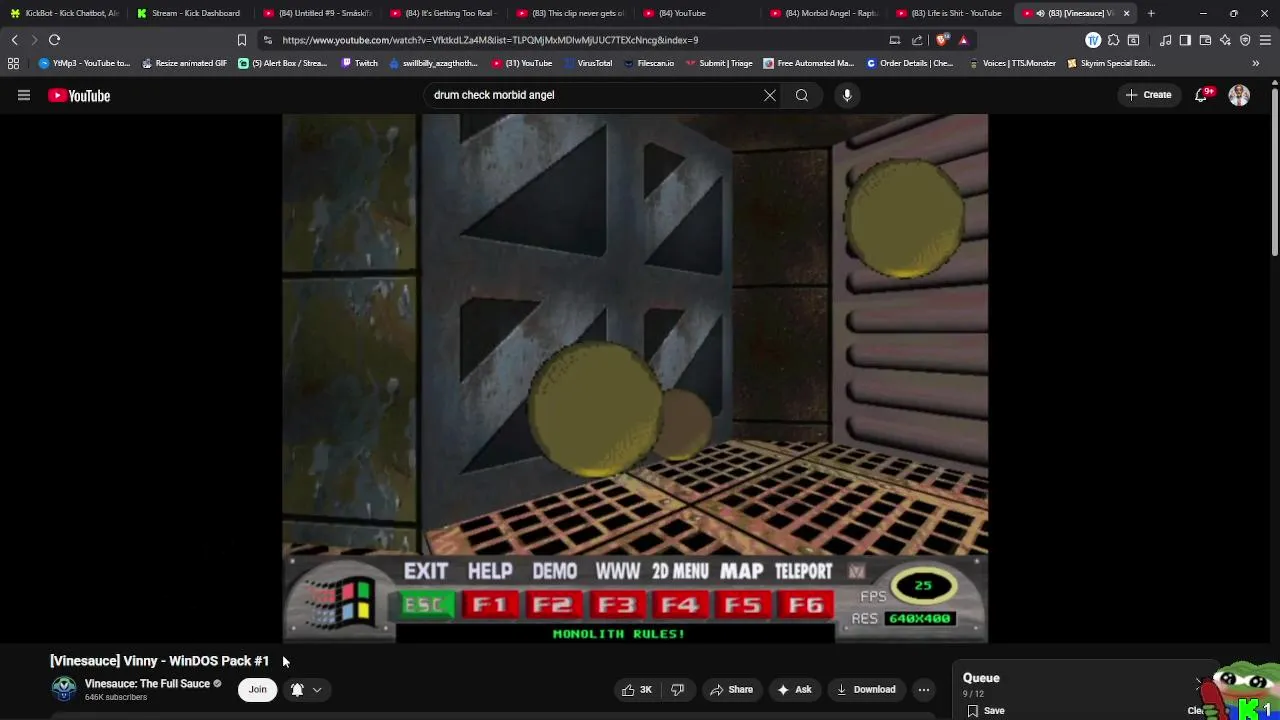Open subscription notification bell dropdown
Image resolution: width=1280 pixels, height=720 pixels.
pyautogui.click(x=306, y=689)
